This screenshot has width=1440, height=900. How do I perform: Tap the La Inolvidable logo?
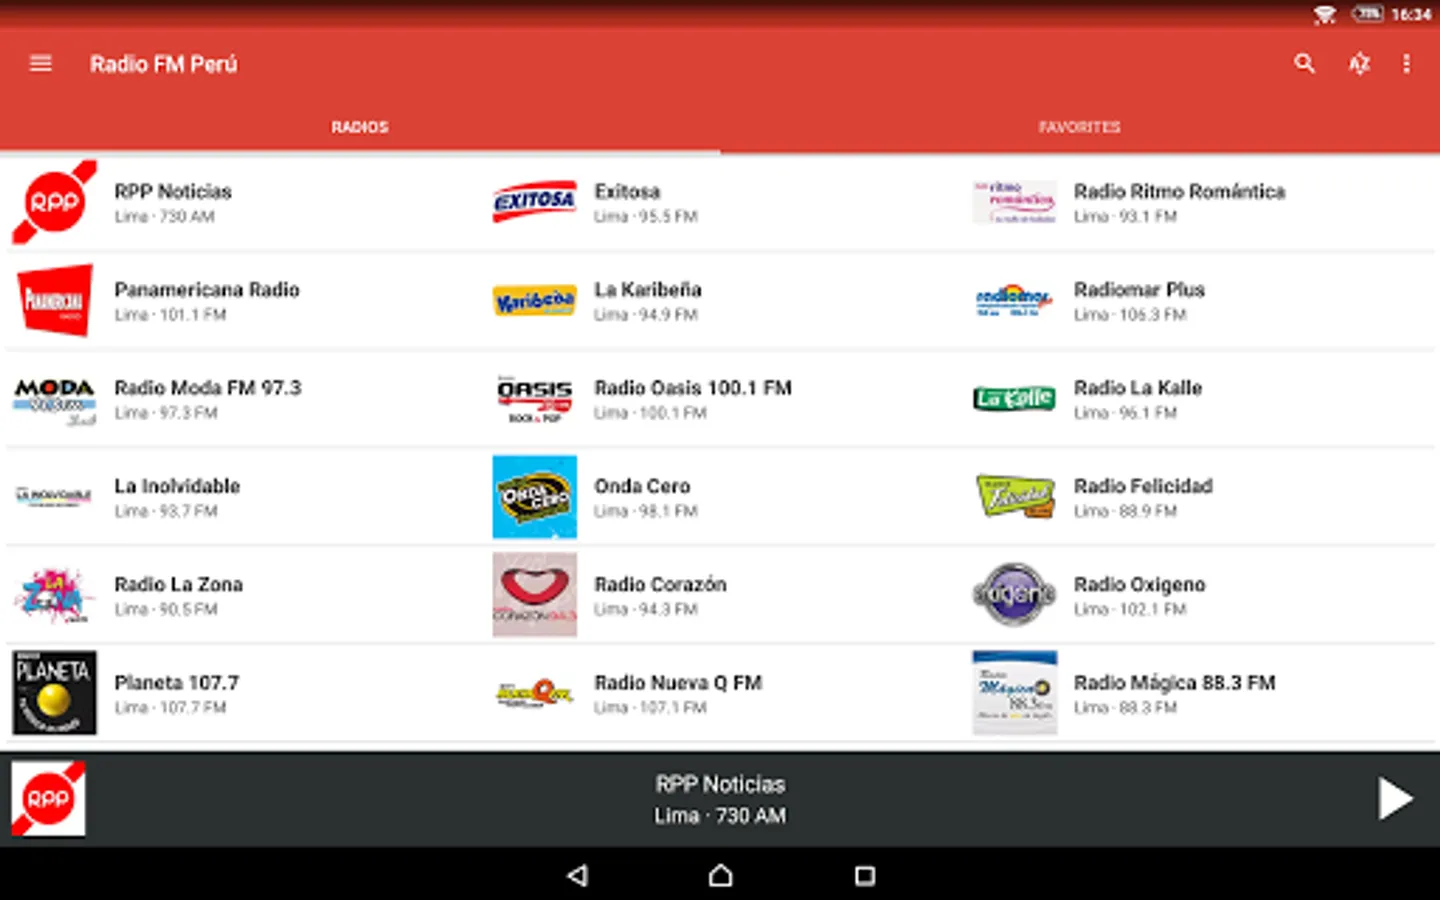click(54, 496)
